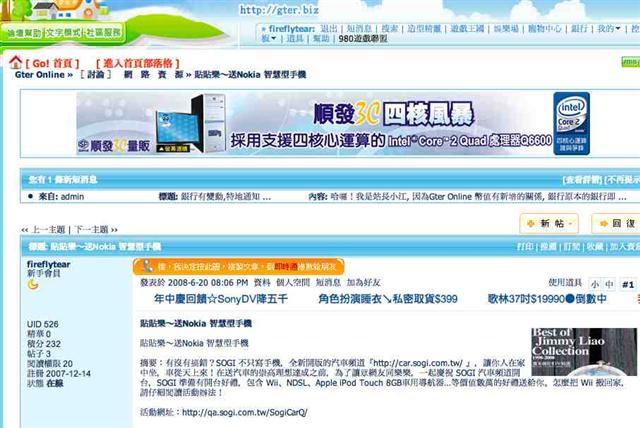Open the 道具 items link
Image resolution: width=640 pixels, height=428 pixels.
[295, 39]
